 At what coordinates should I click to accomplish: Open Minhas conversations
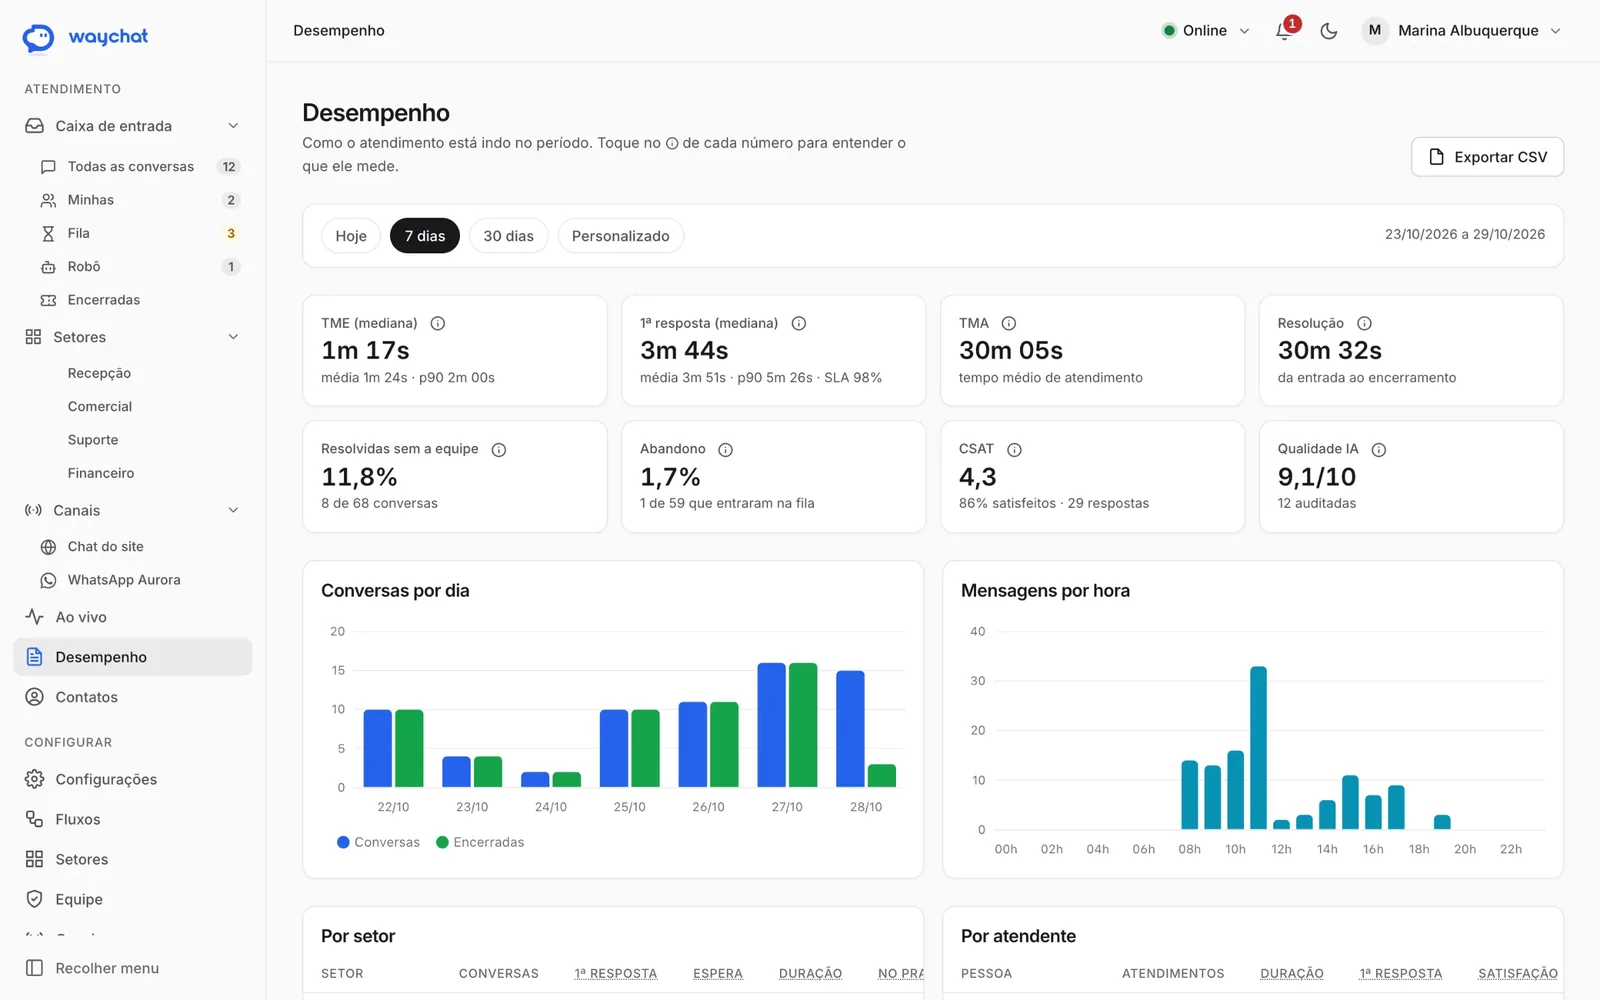pyautogui.click(x=140, y=200)
